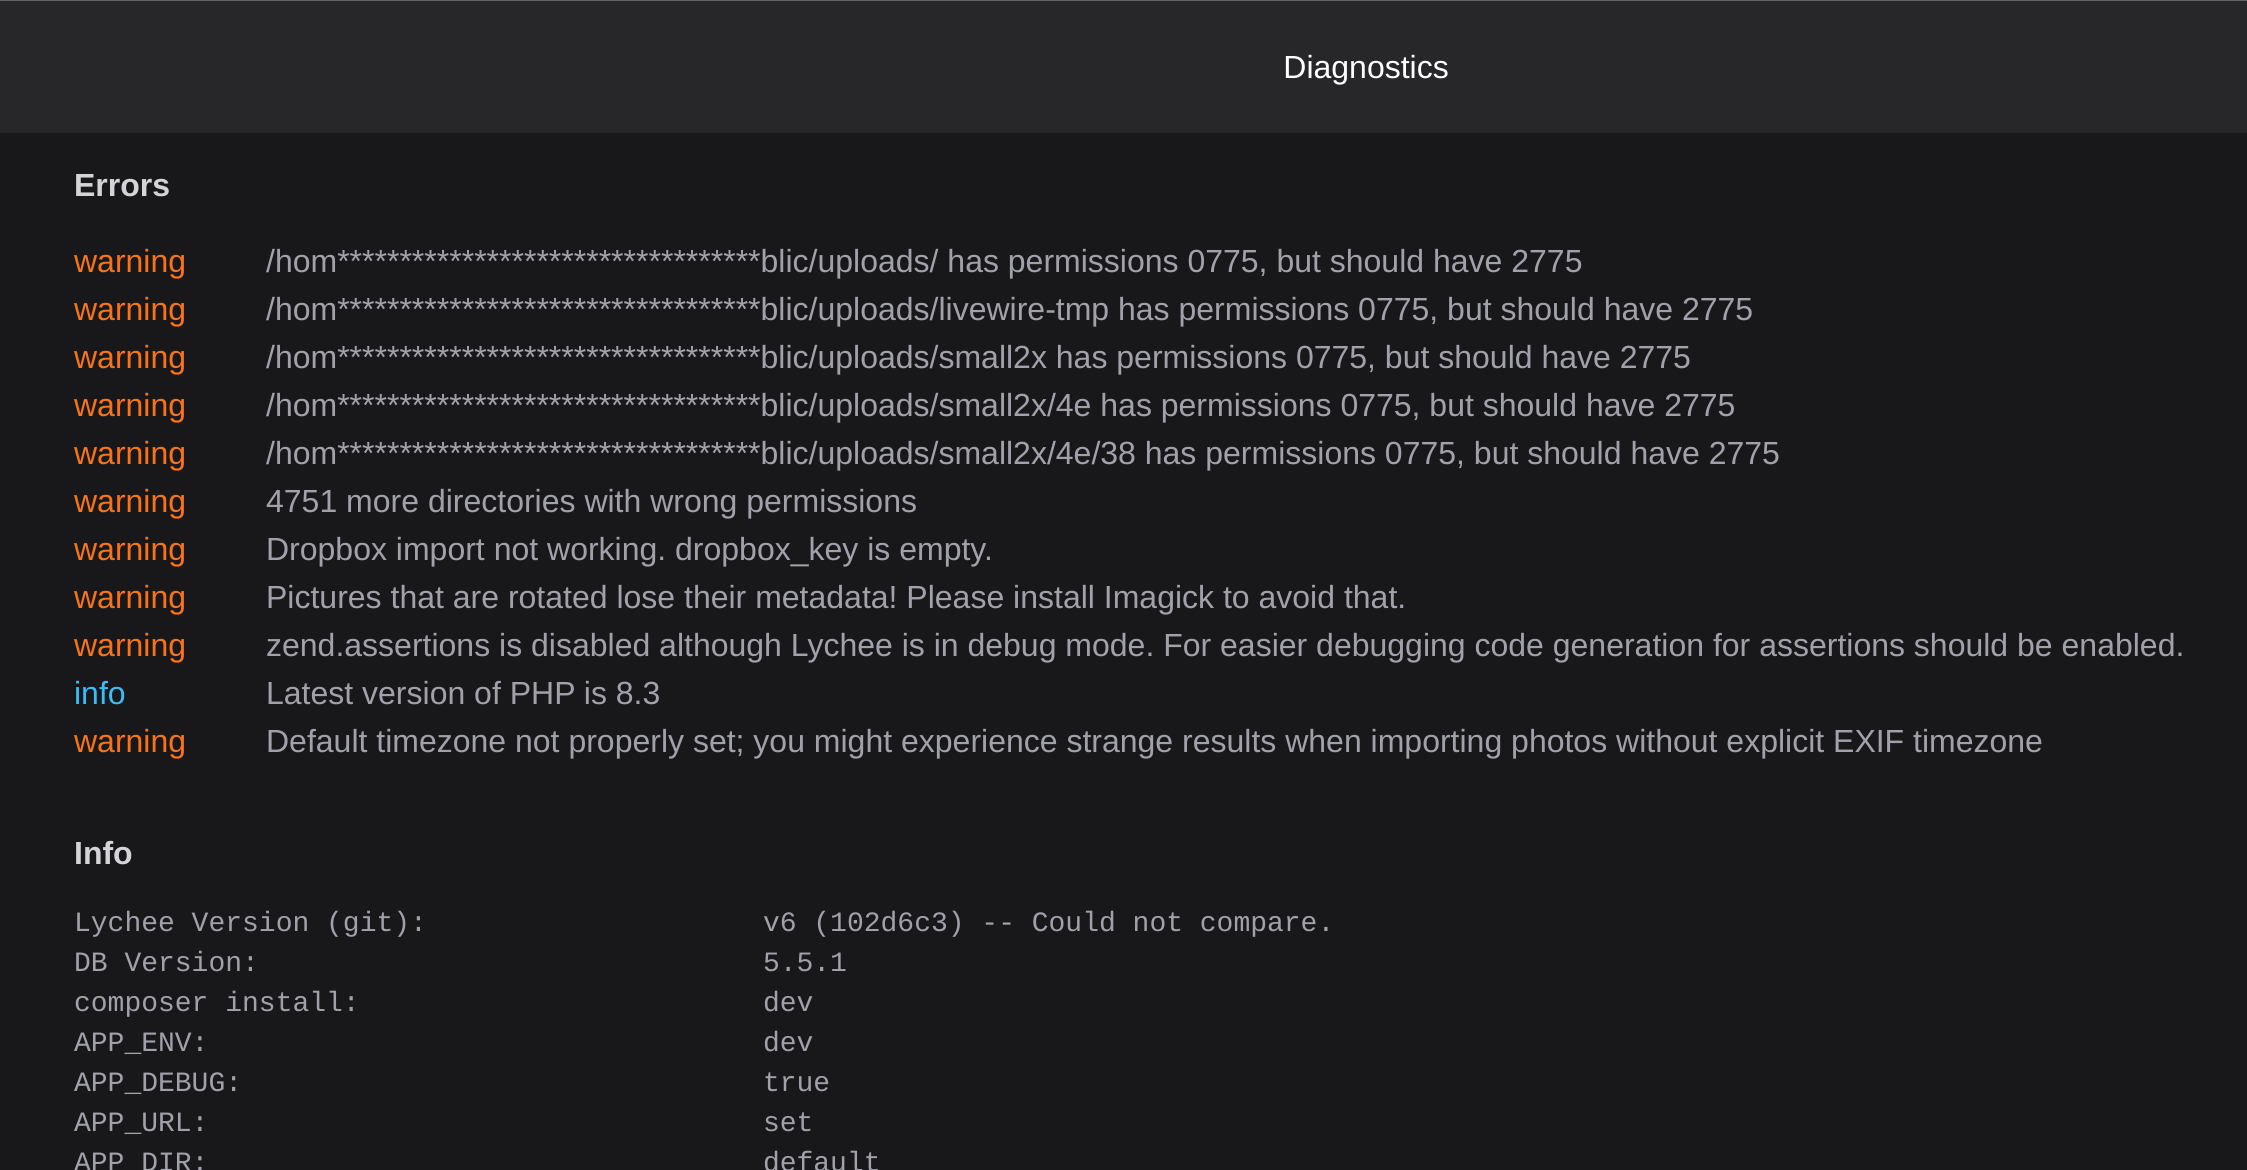Click the livewire-tmp permissions warning icon

129,311
